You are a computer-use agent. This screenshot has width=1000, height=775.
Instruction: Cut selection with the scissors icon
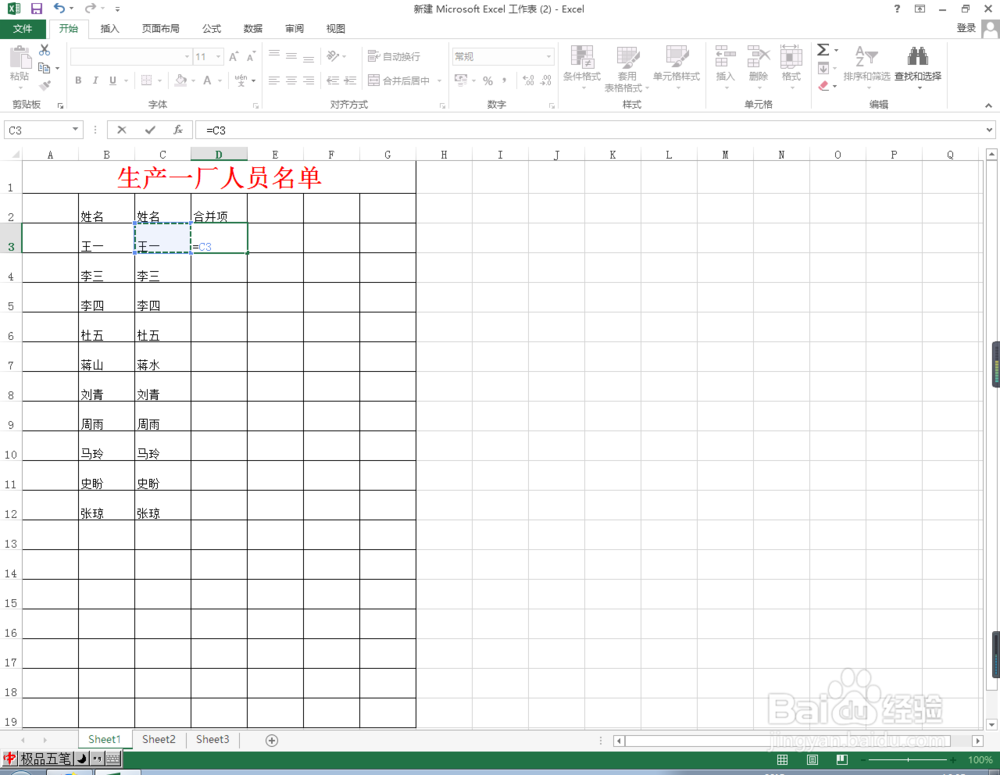click(x=45, y=50)
